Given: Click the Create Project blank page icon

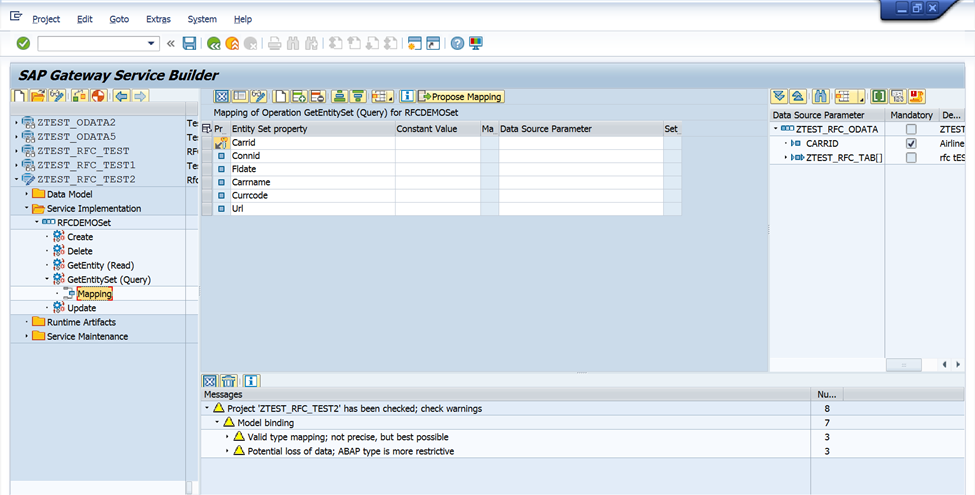Looking at the screenshot, I should (x=20, y=96).
